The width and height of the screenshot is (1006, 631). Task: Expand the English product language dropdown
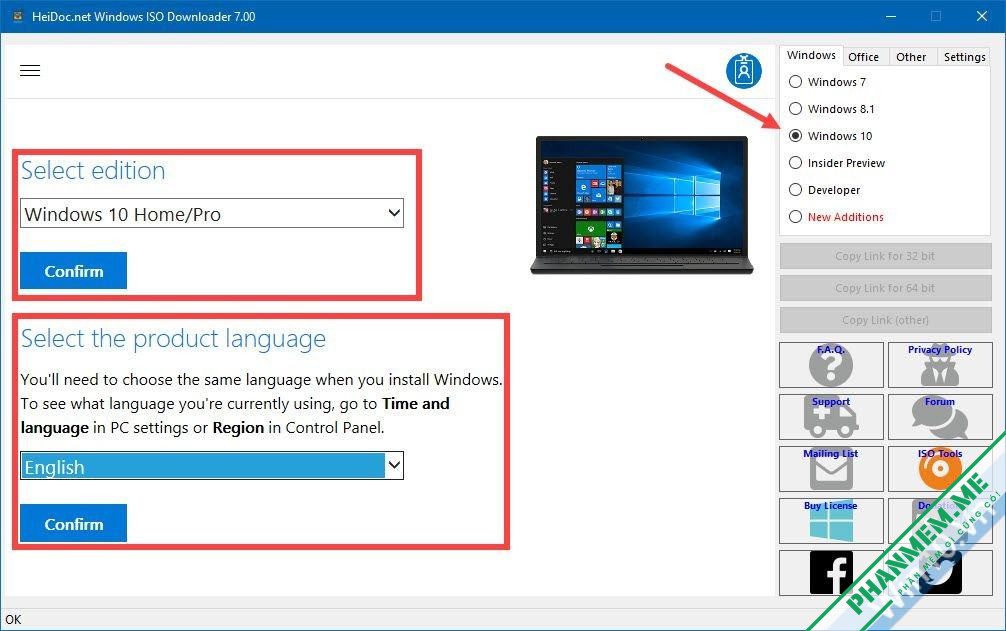(212, 466)
